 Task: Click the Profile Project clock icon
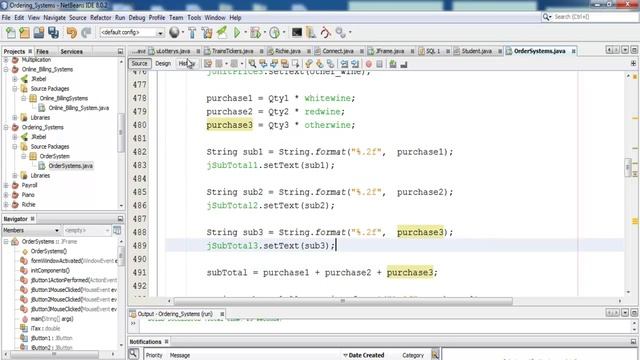click(x=275, y=33)
